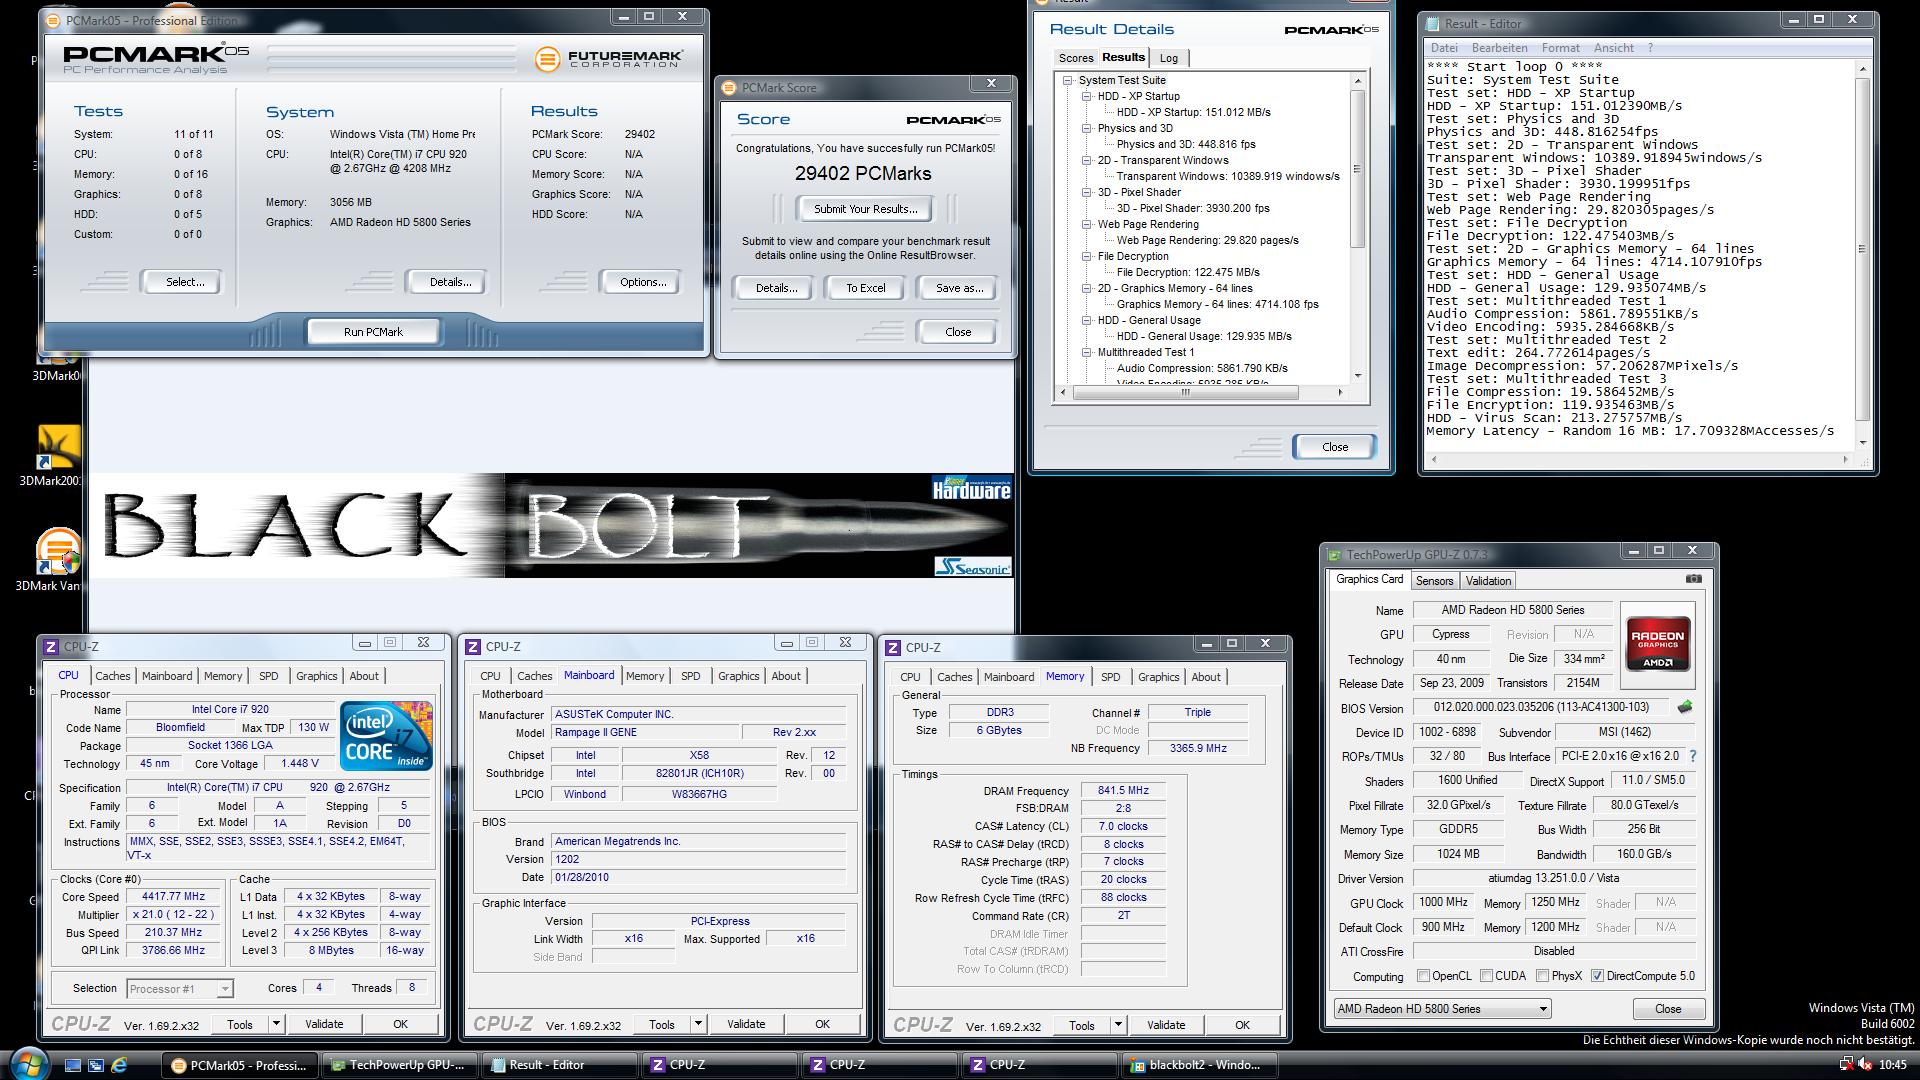Click the PCMark Score window title icon
Viewport: 1920px width, 1080px height.
(x=729, y=88)
